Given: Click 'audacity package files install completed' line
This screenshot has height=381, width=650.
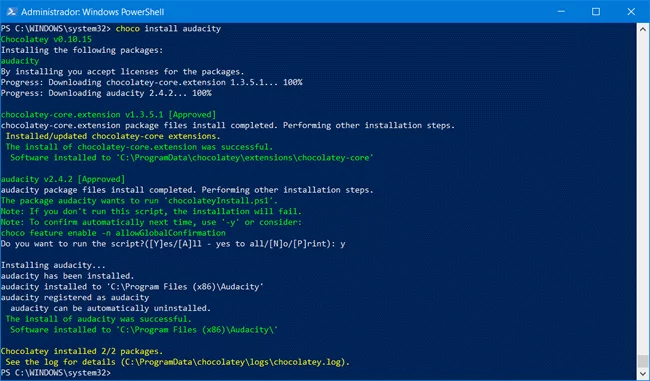Looking at the screenshot, I should [x=187, y=190].
